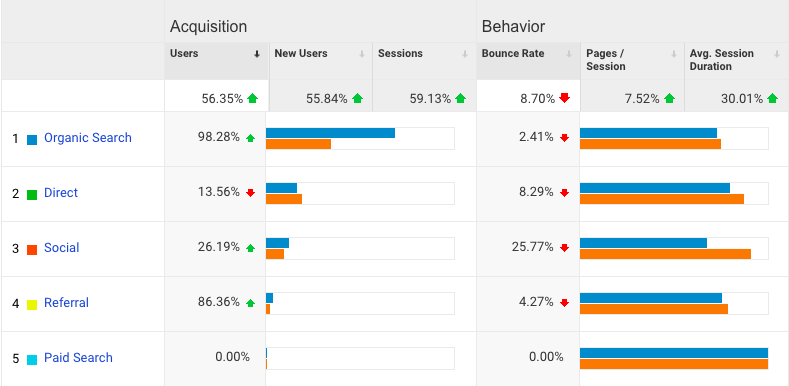Click green up arrow beside 56.35% users

click(x=253, y=99)
